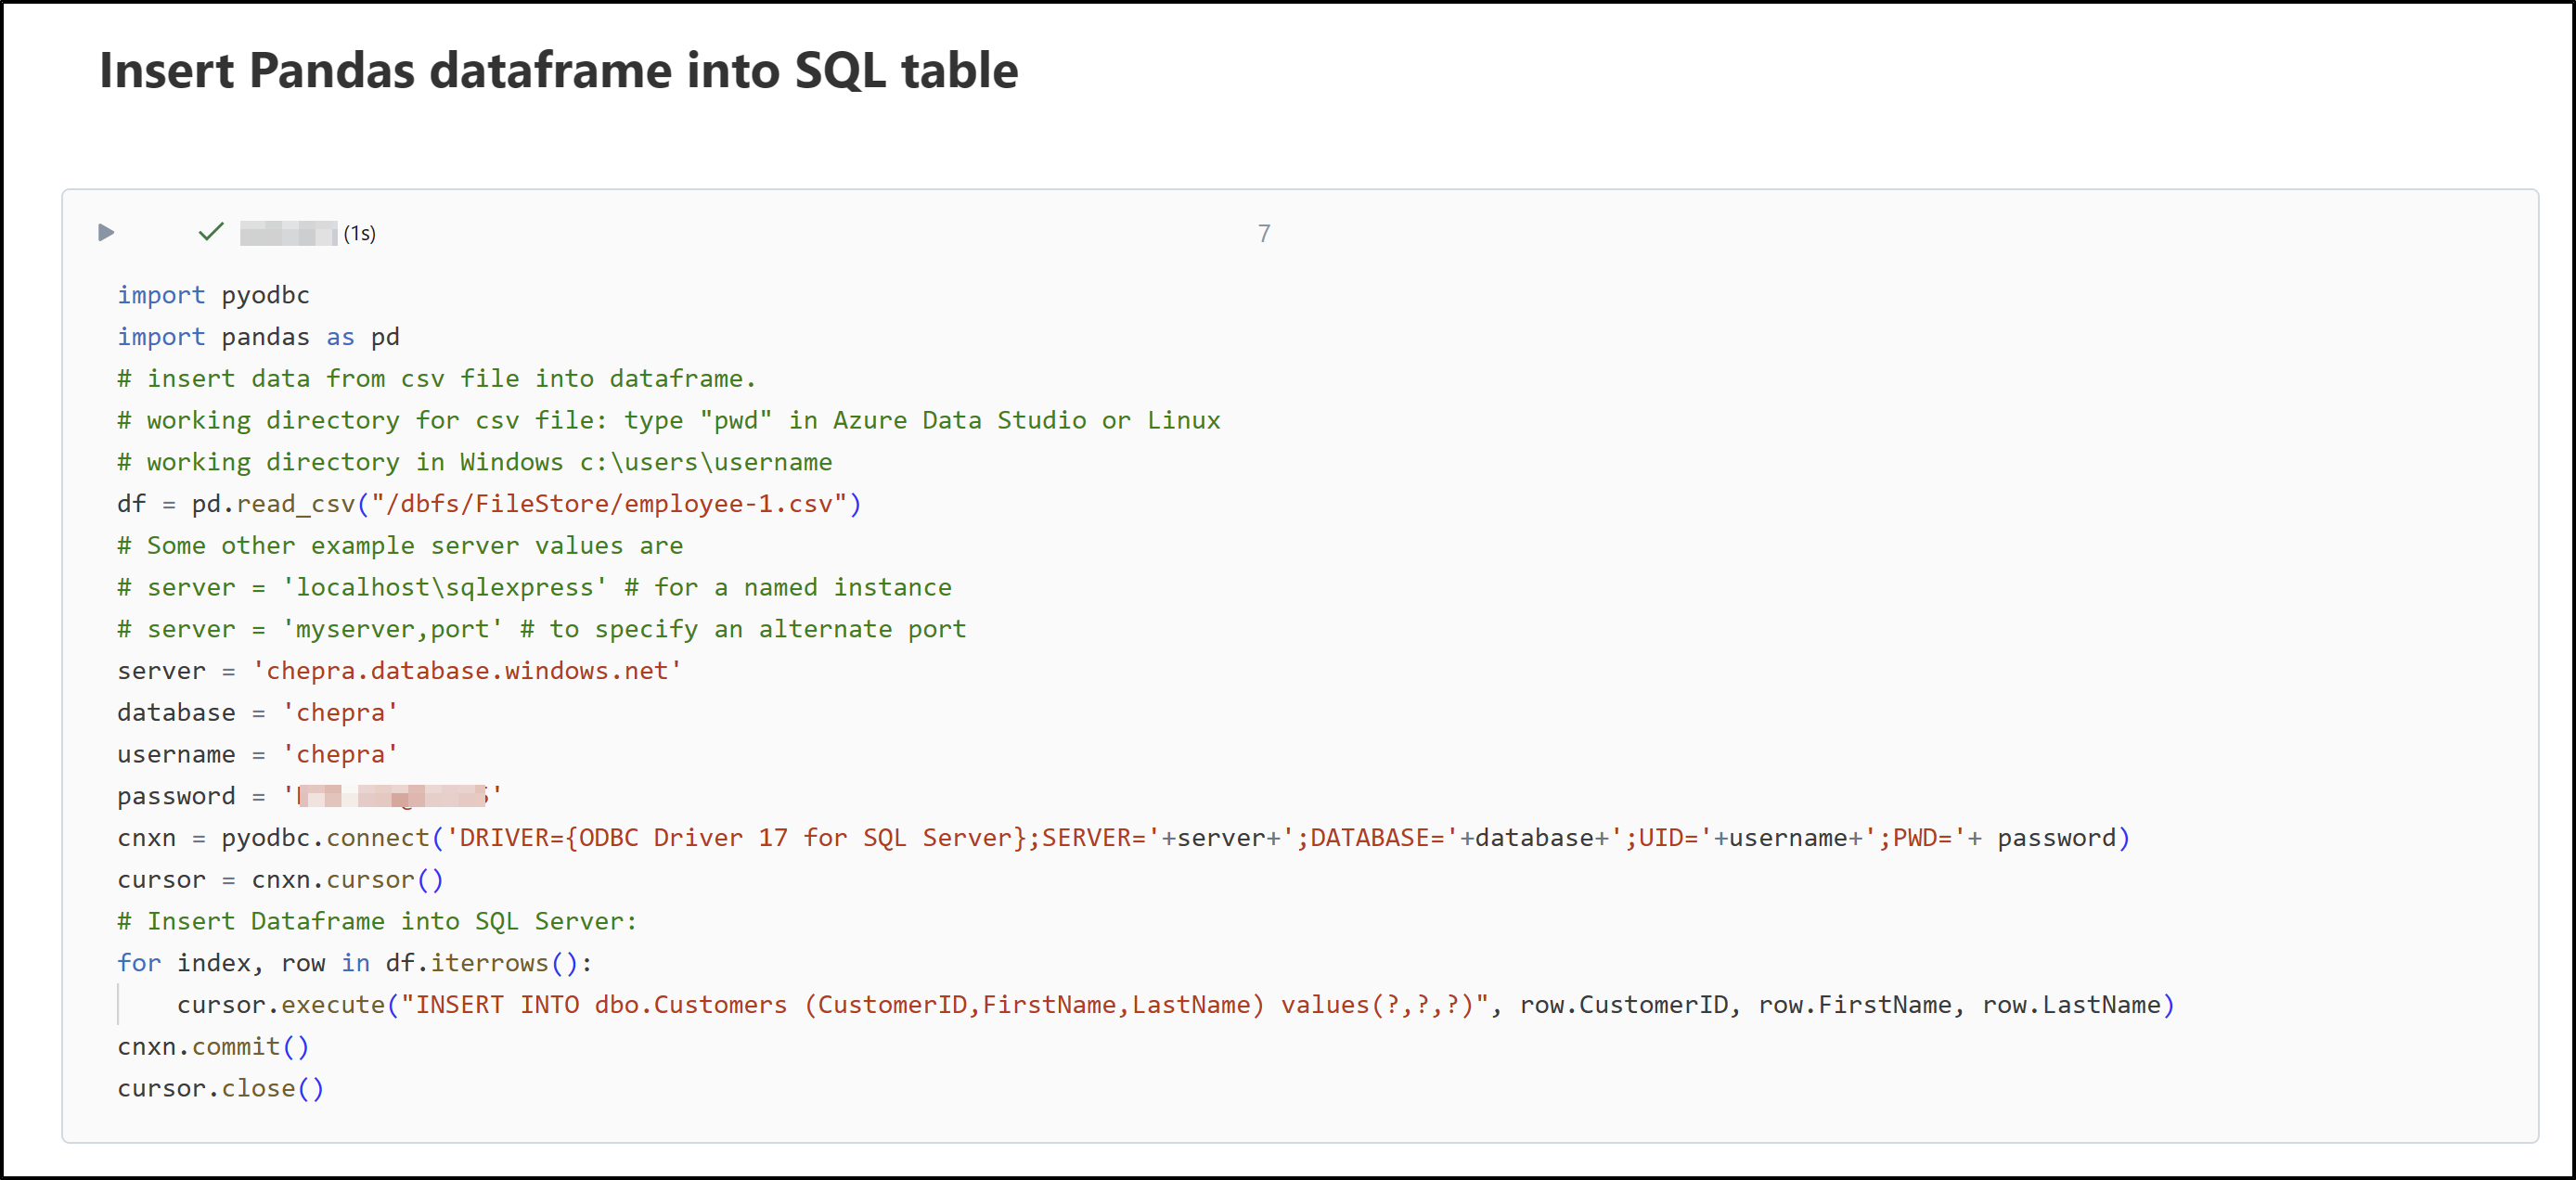Screen dimensions: 2576x1180
Task: Click the import pandas as pd line
Action: [258, 337]
